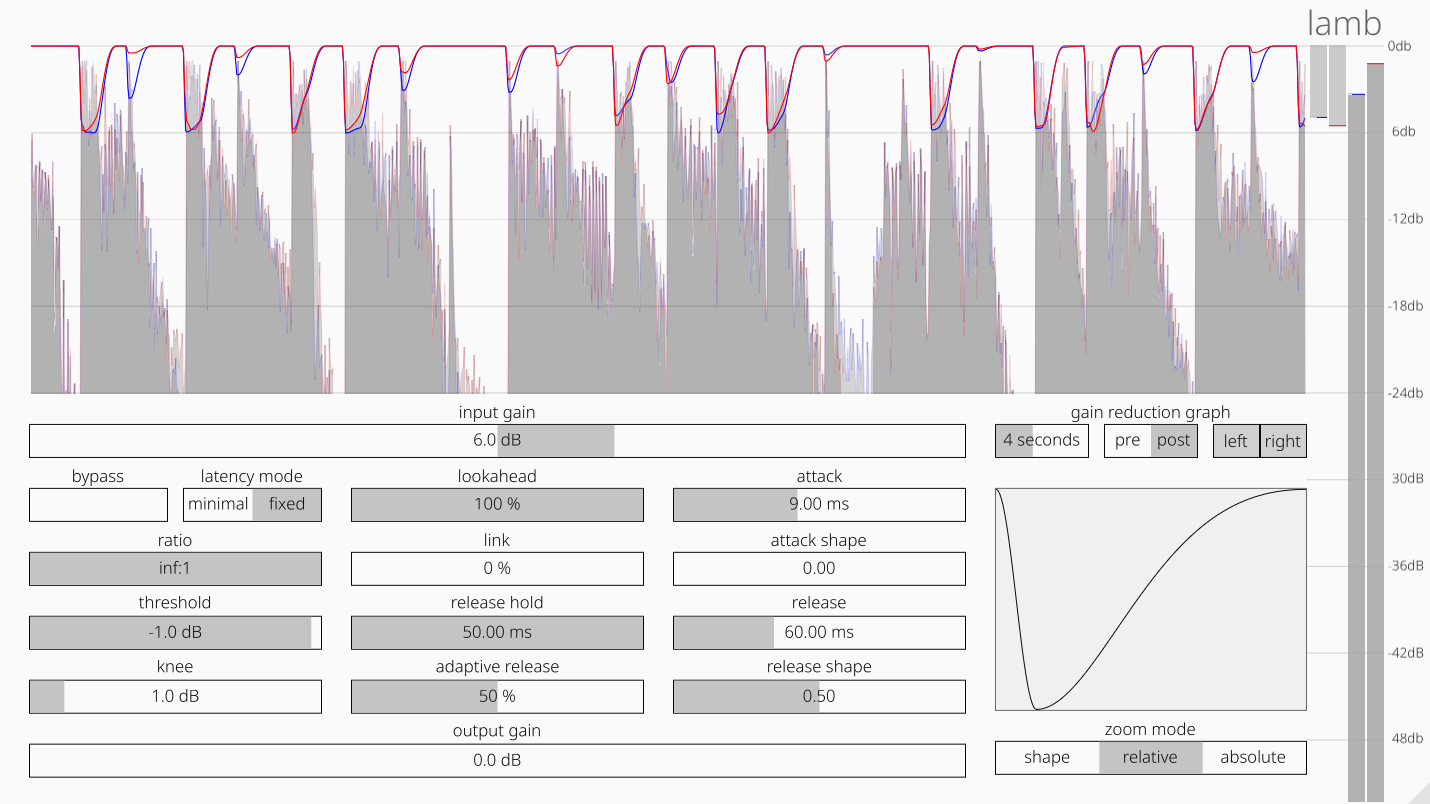The width and height of the screenshot is (1430, 804).
Task: Click the attack time slider
Action: tap(819, 504)
